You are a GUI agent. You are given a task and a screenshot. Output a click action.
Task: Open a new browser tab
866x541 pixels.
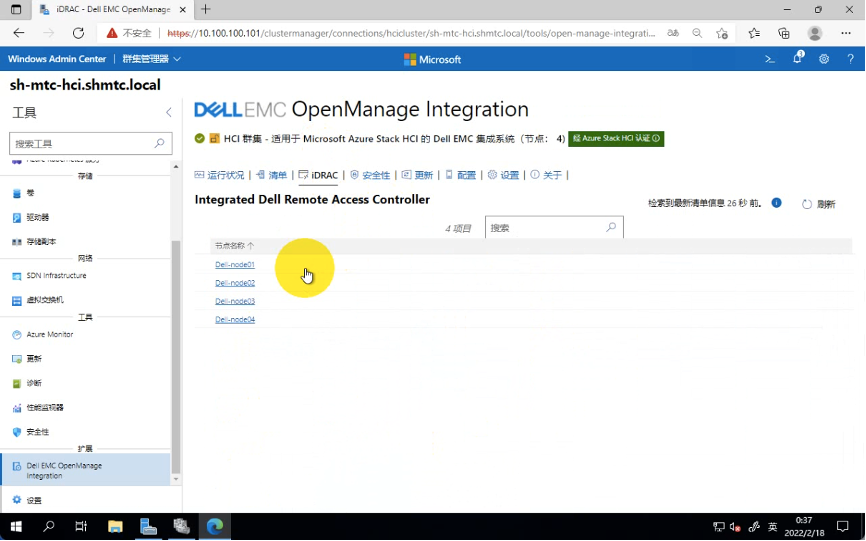pyautogui.click(x=205, y=9)
